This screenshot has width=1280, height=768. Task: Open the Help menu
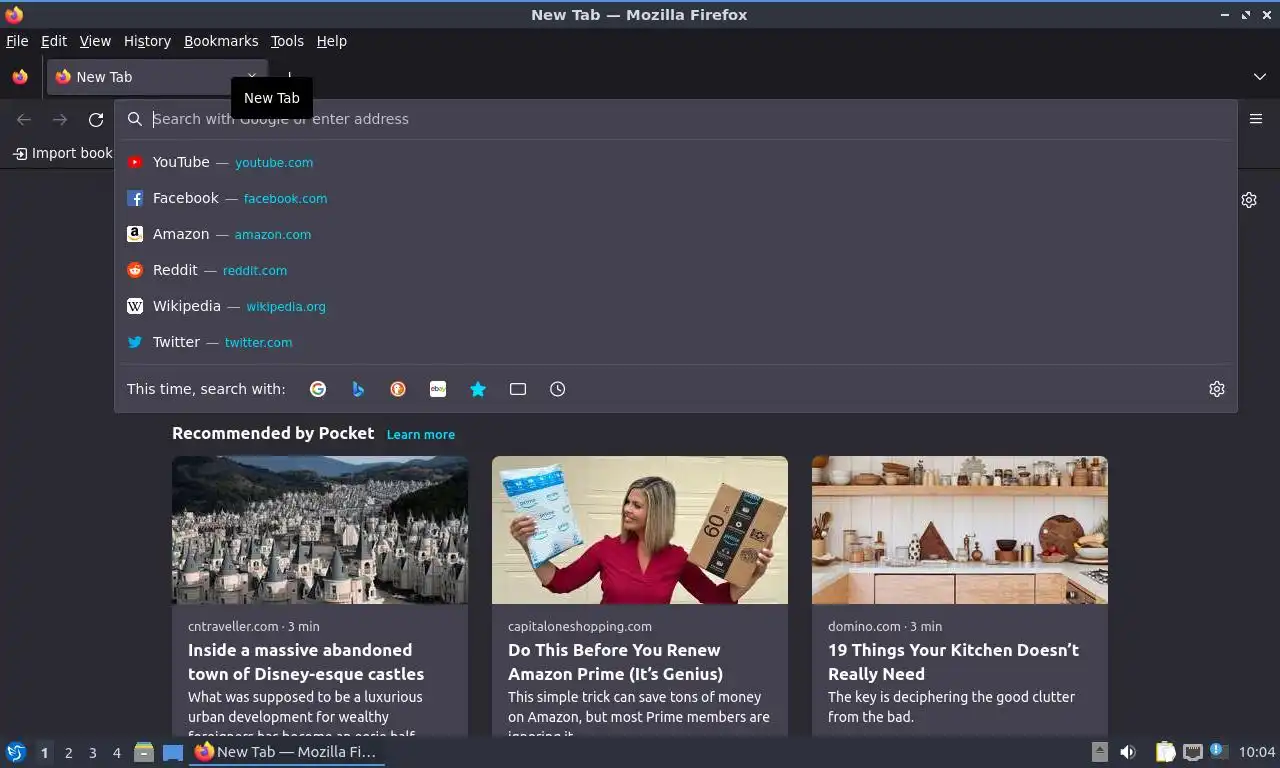pos(331,41)
